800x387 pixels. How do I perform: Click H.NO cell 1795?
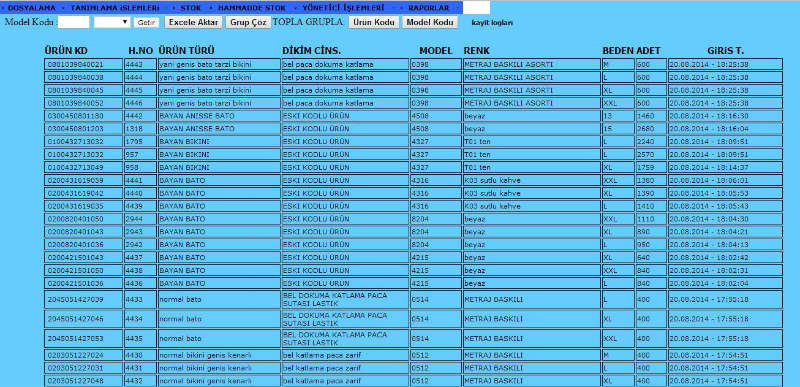tap(140, 141)
